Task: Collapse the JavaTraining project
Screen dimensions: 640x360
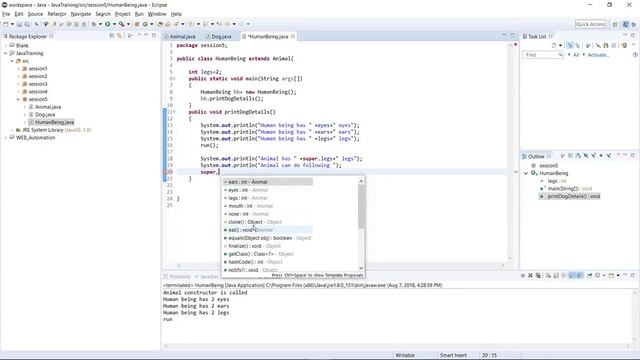Action: pyautogui.click(x=6, y=53)
